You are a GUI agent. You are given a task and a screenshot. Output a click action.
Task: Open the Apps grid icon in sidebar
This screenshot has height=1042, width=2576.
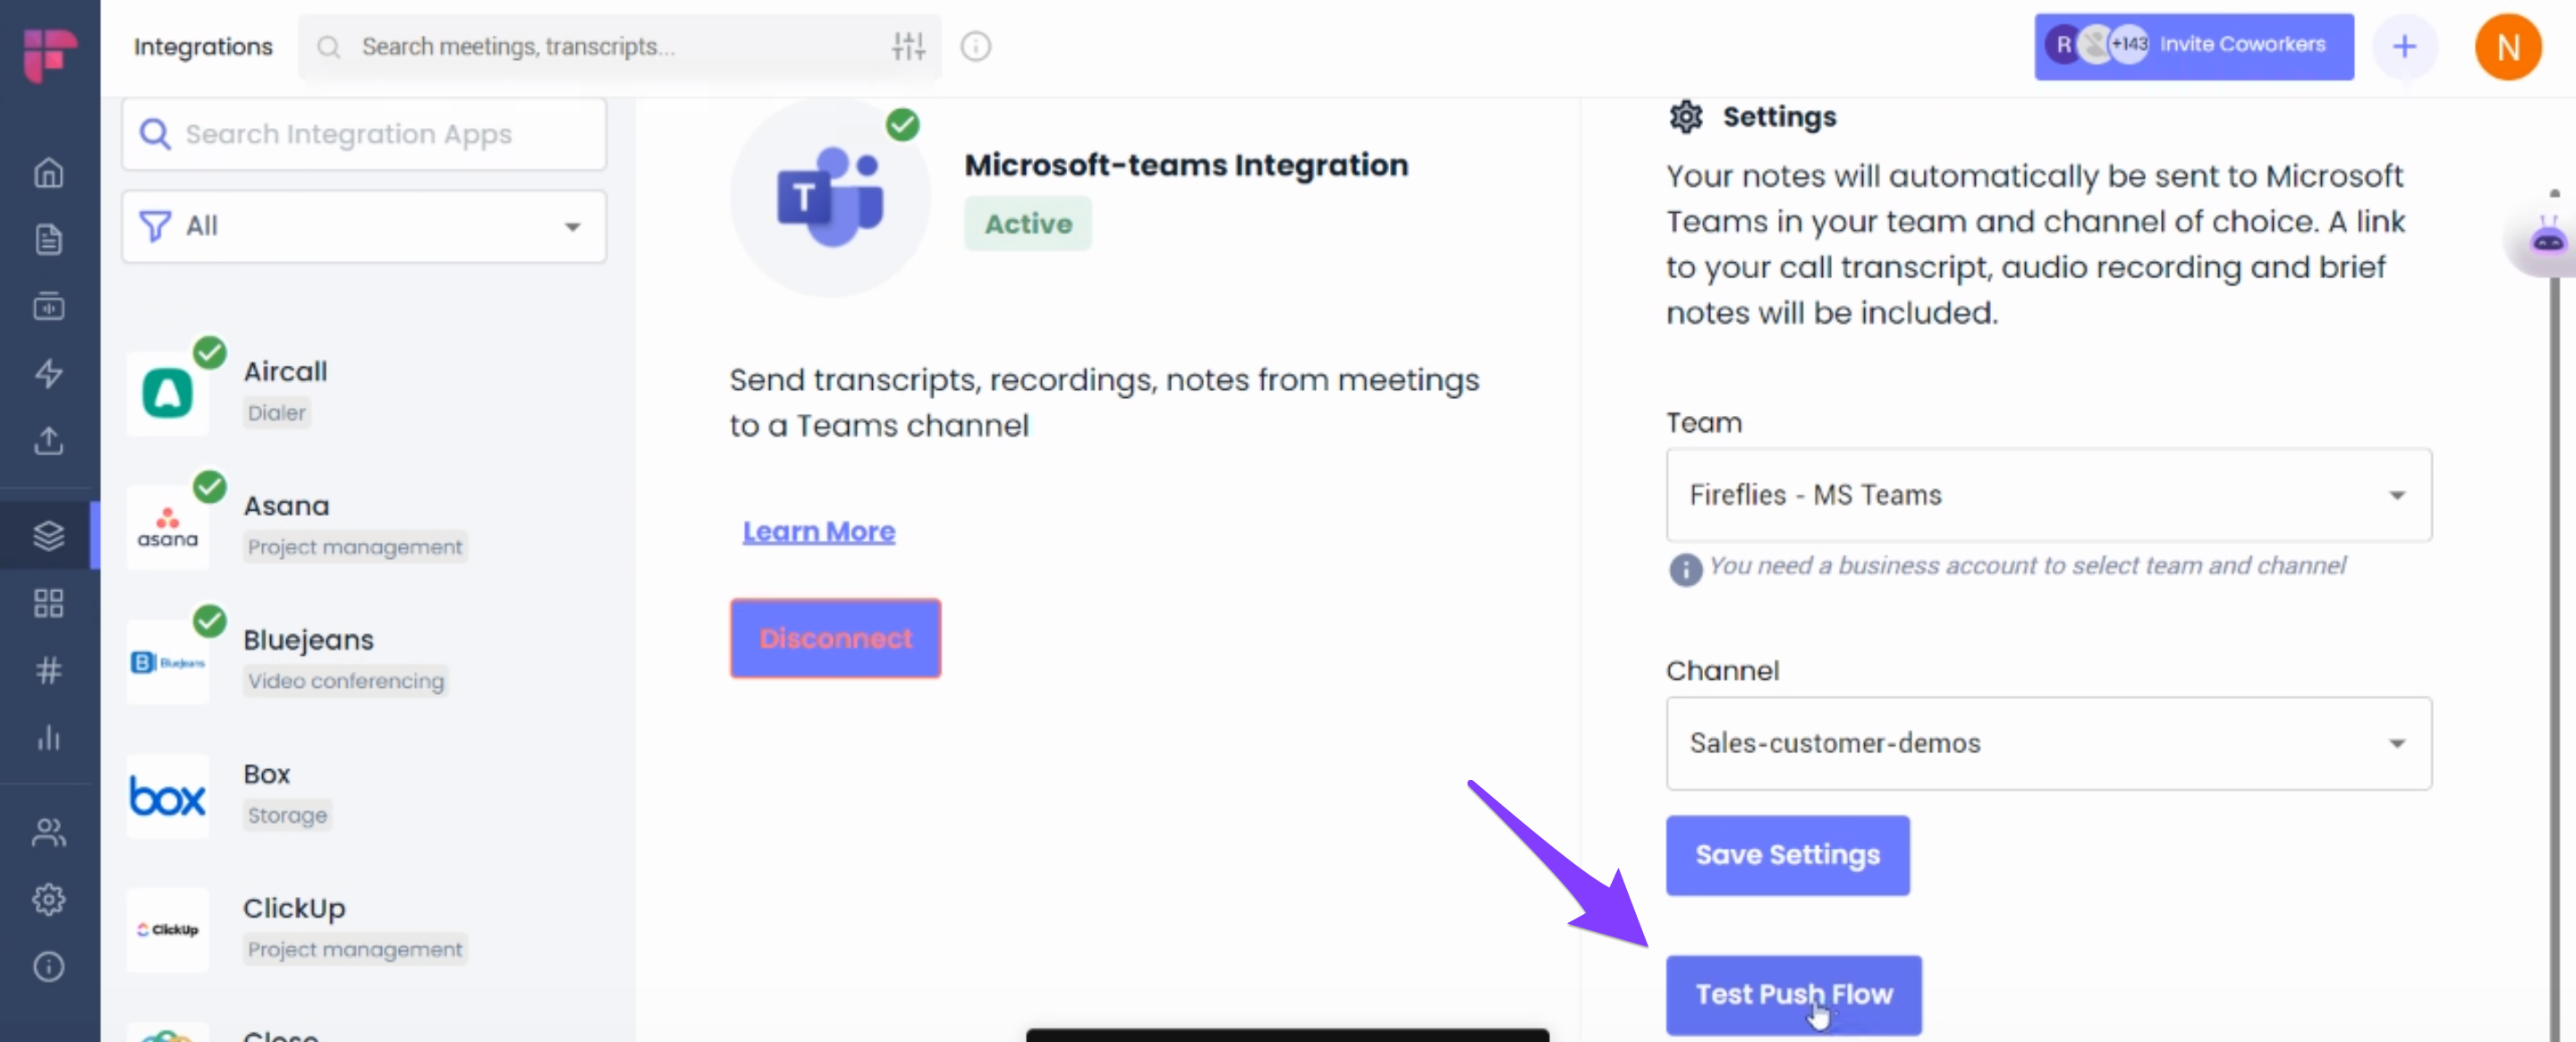click(x=49, y=603)
